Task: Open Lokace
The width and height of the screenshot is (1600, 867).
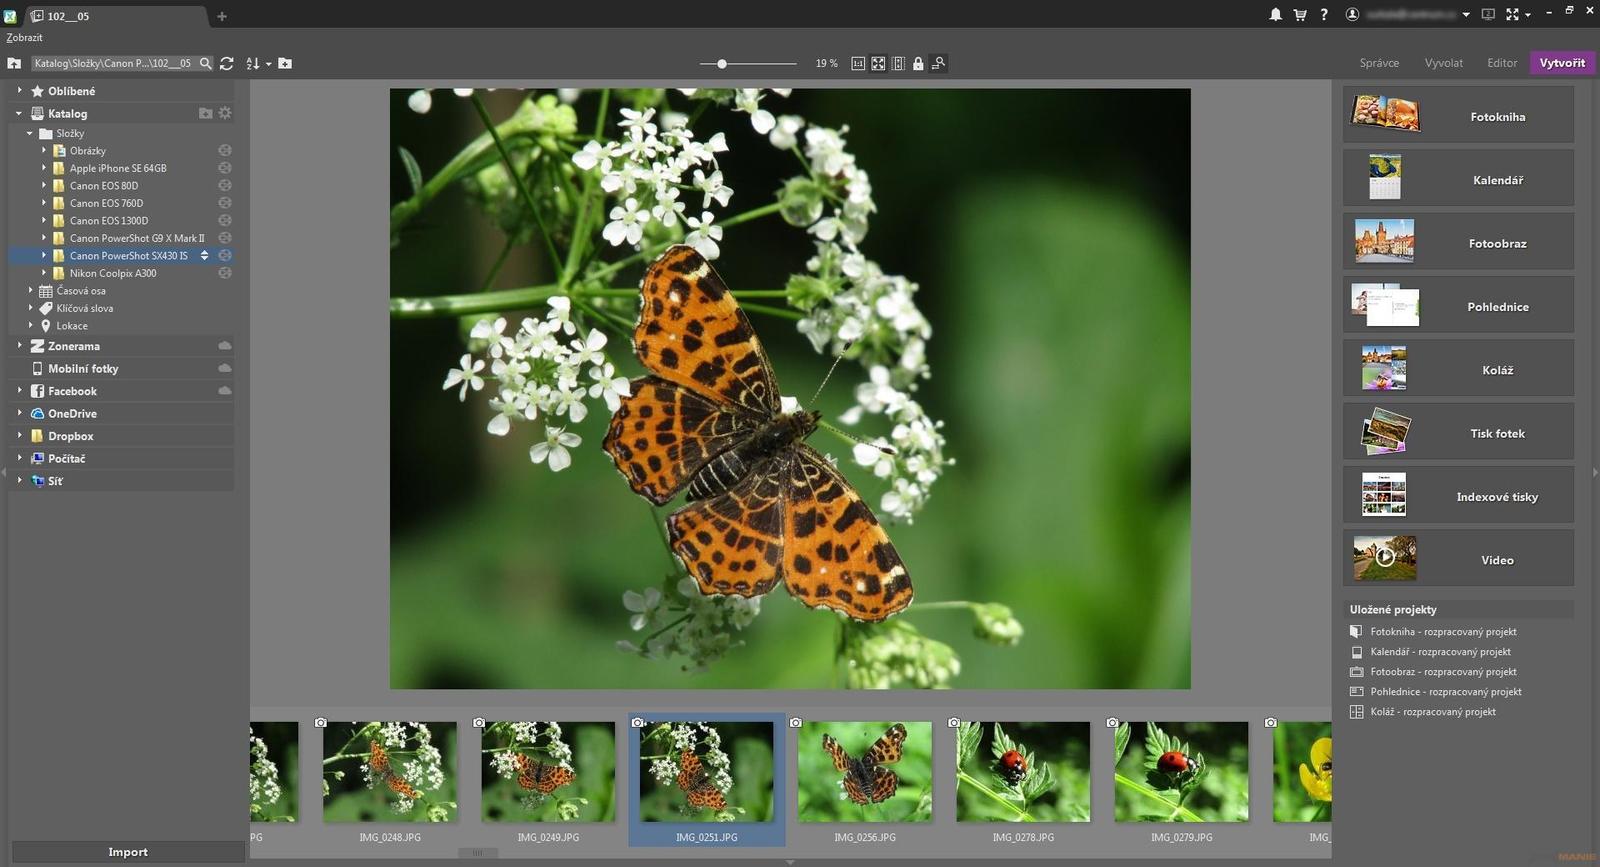Action: coord(71,326)
